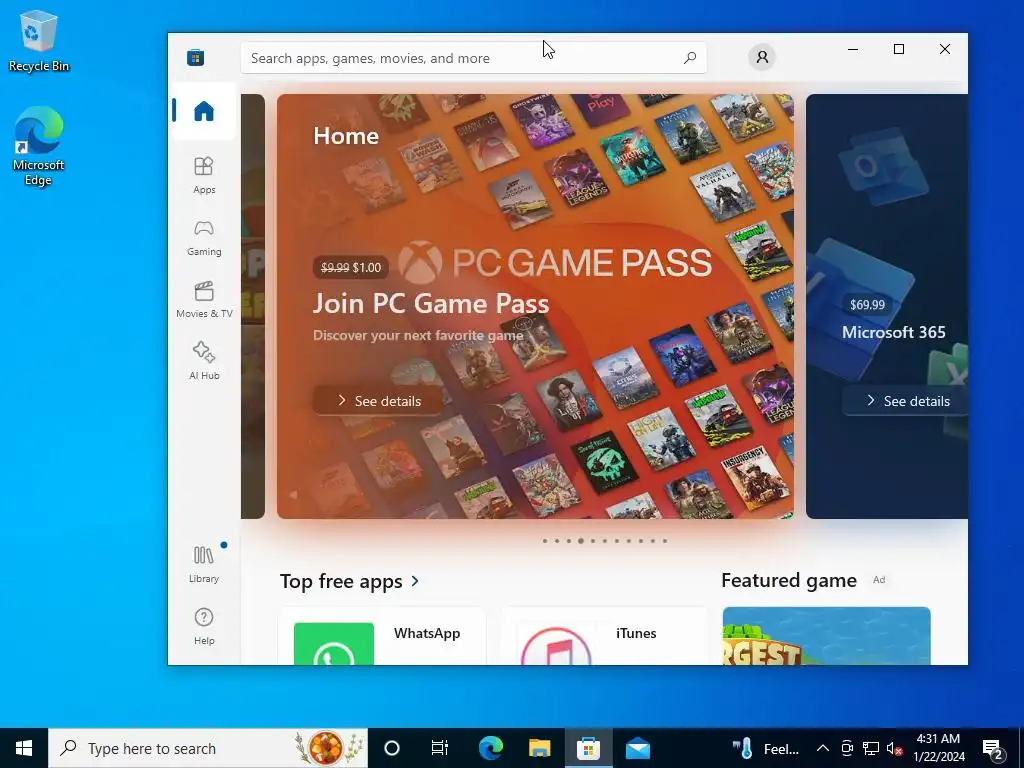See details for PC Game Pass

[378, 401]
